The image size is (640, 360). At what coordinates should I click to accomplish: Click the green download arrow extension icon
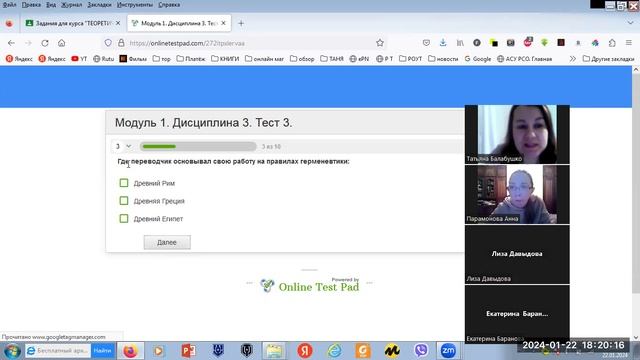(x=544, y=43)
